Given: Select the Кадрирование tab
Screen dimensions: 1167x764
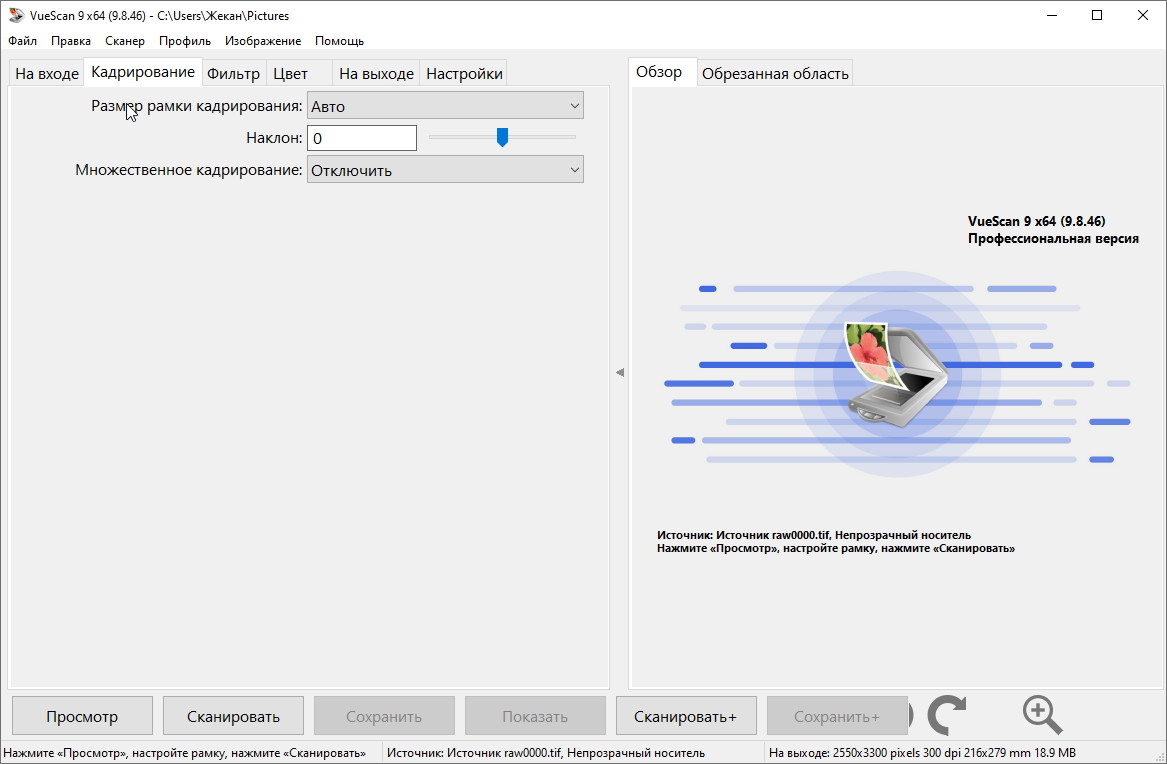Looking at the screenshot, I should (143, 72).
